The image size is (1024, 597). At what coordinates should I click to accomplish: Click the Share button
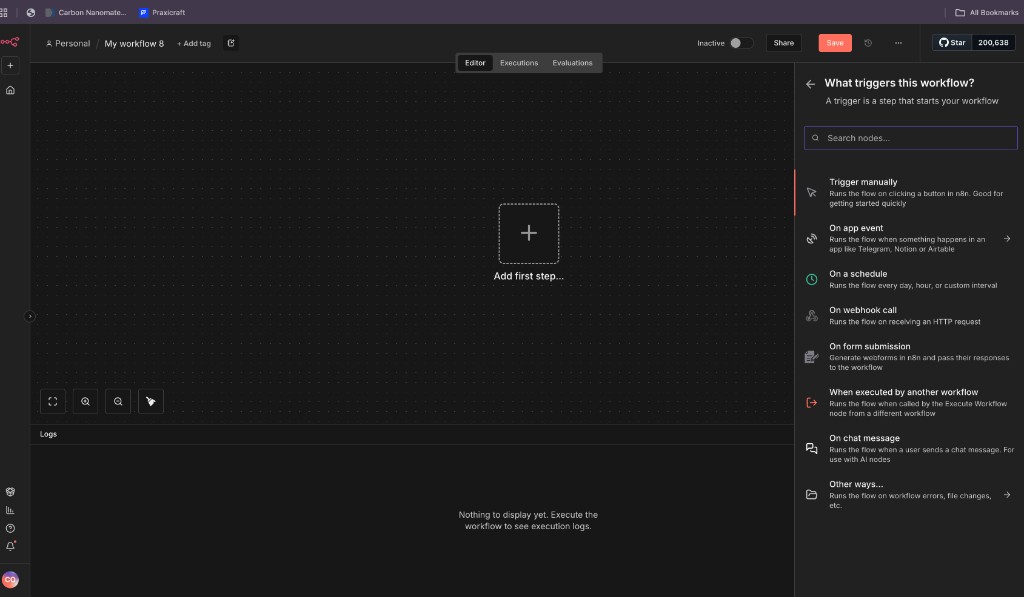pos(784,43)
